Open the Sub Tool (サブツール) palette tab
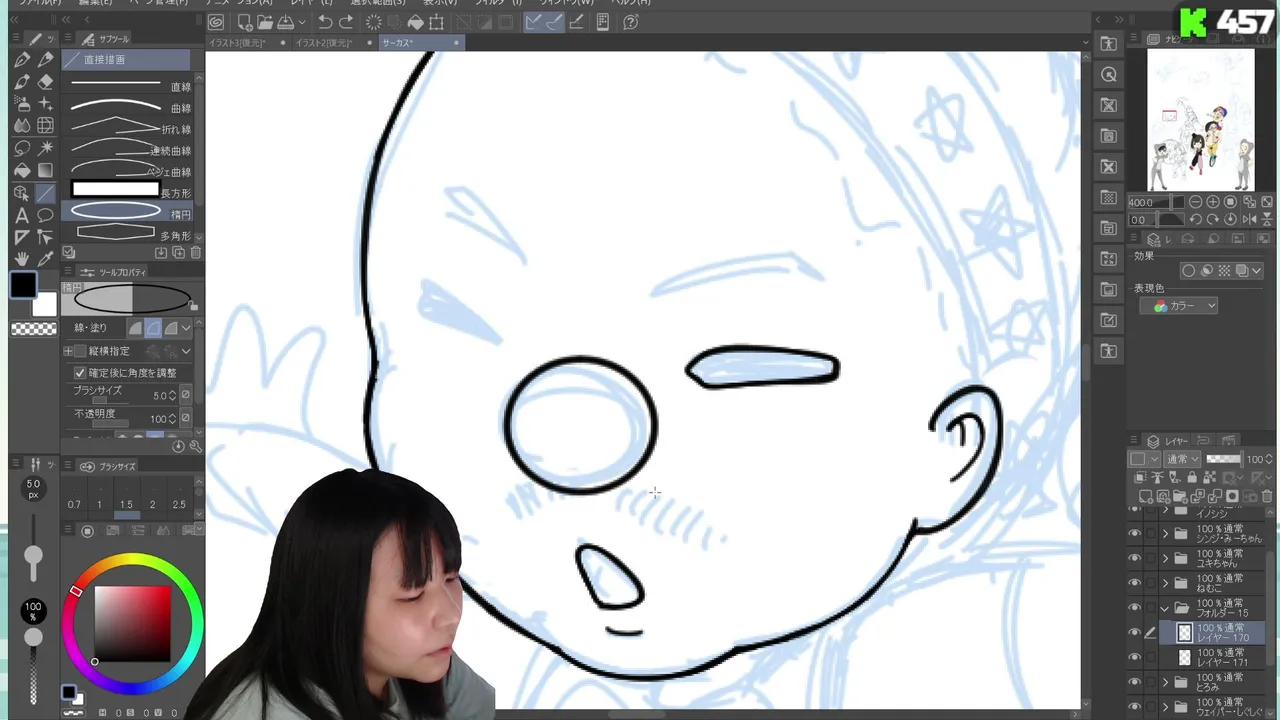Screen dimensions: 1280x720 coord(105,39)
